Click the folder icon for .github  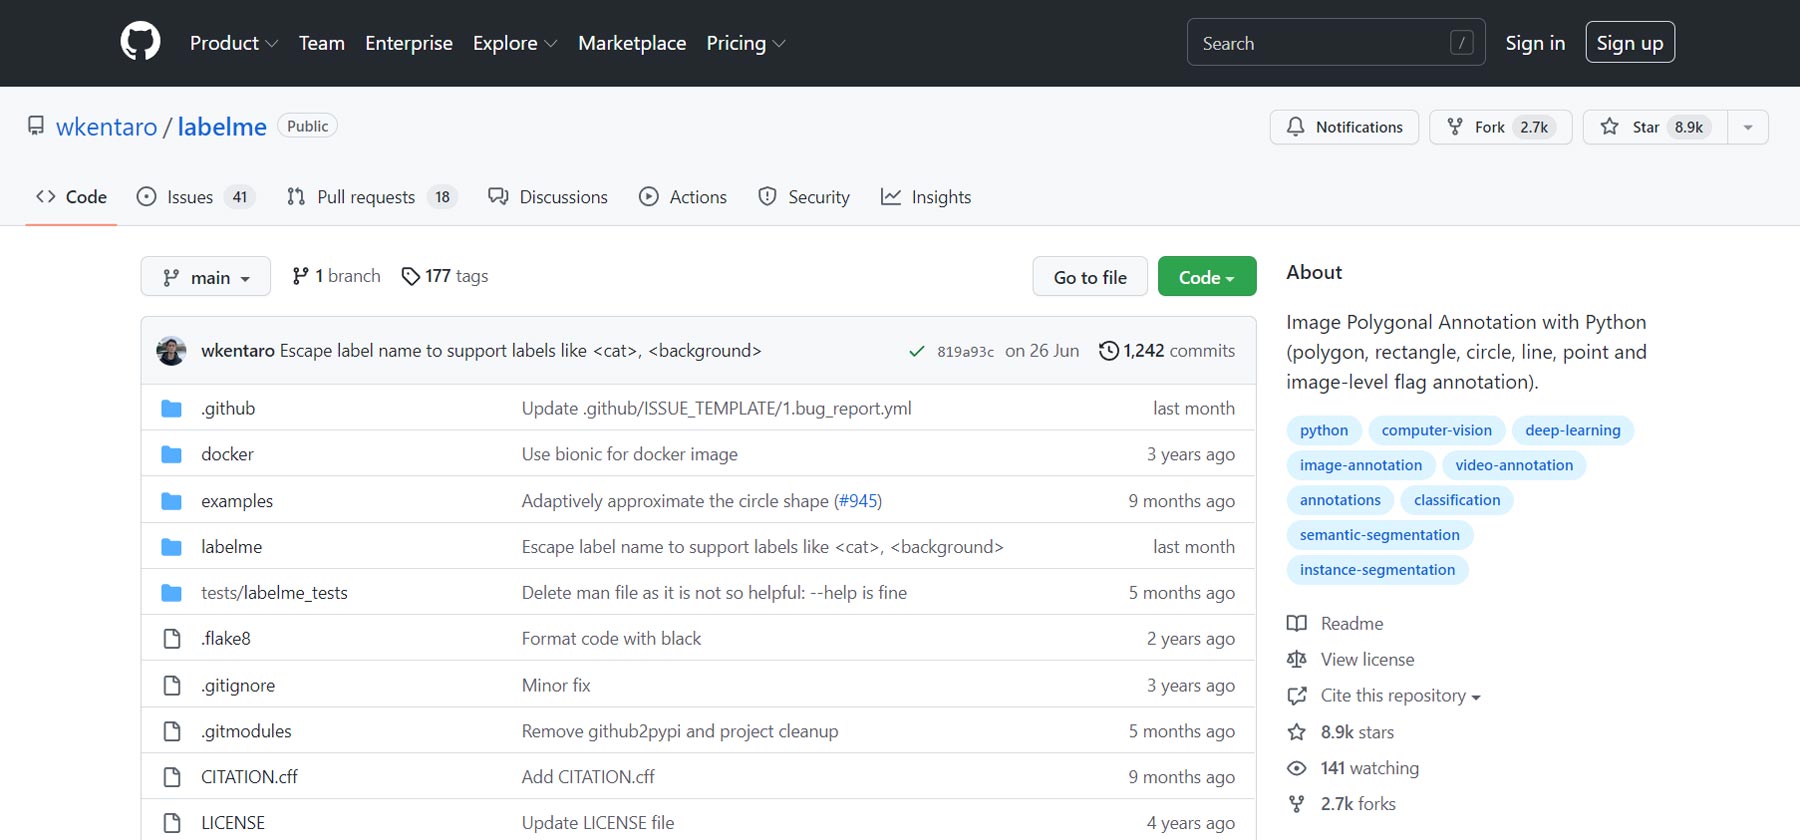172,408
